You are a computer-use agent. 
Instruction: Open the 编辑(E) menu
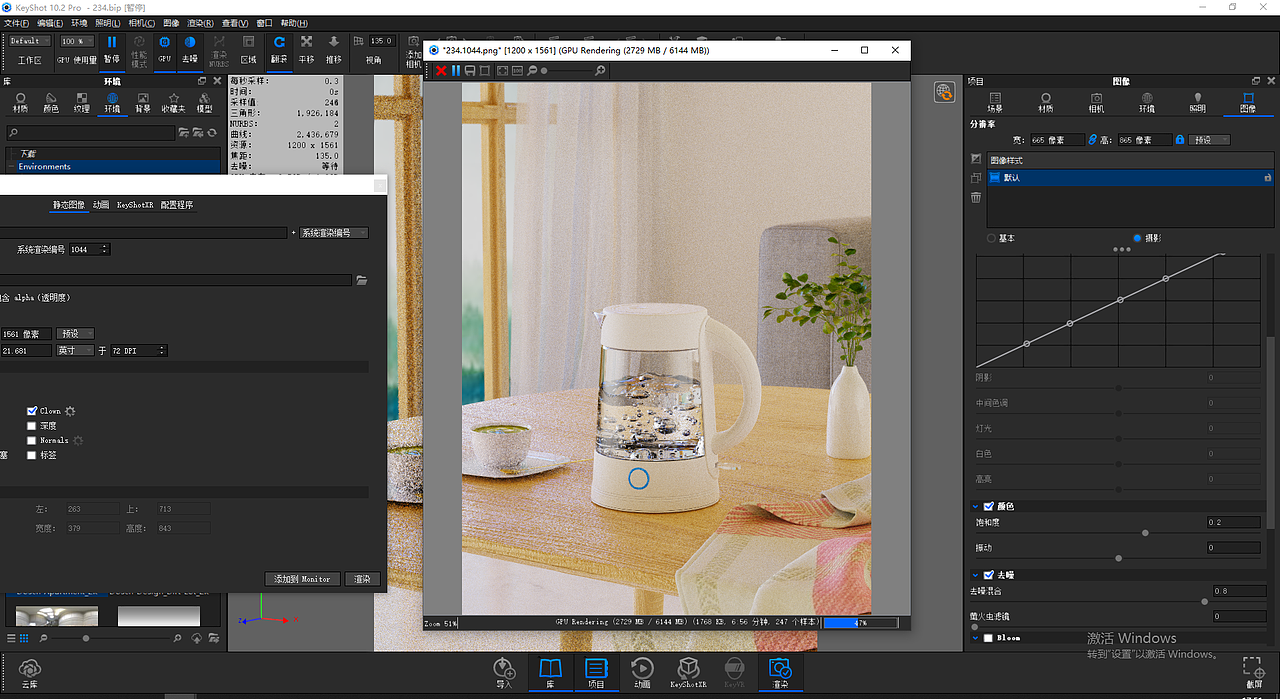[49, 22]
